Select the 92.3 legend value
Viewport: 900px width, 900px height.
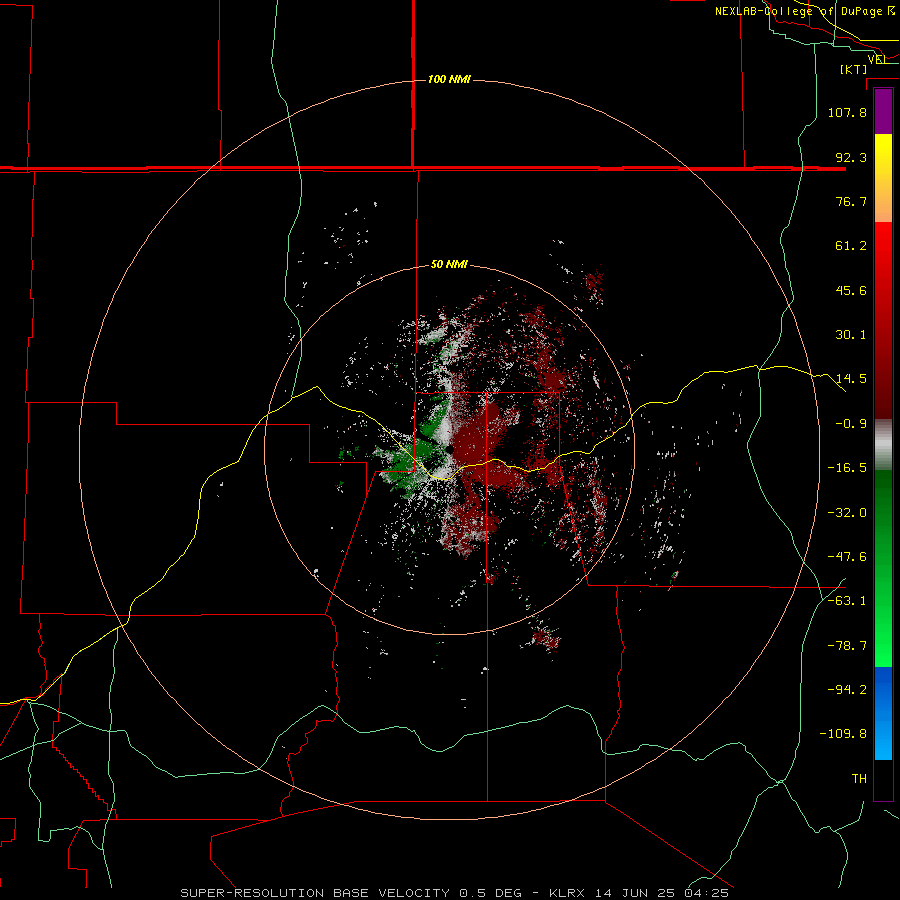(851, 157)
